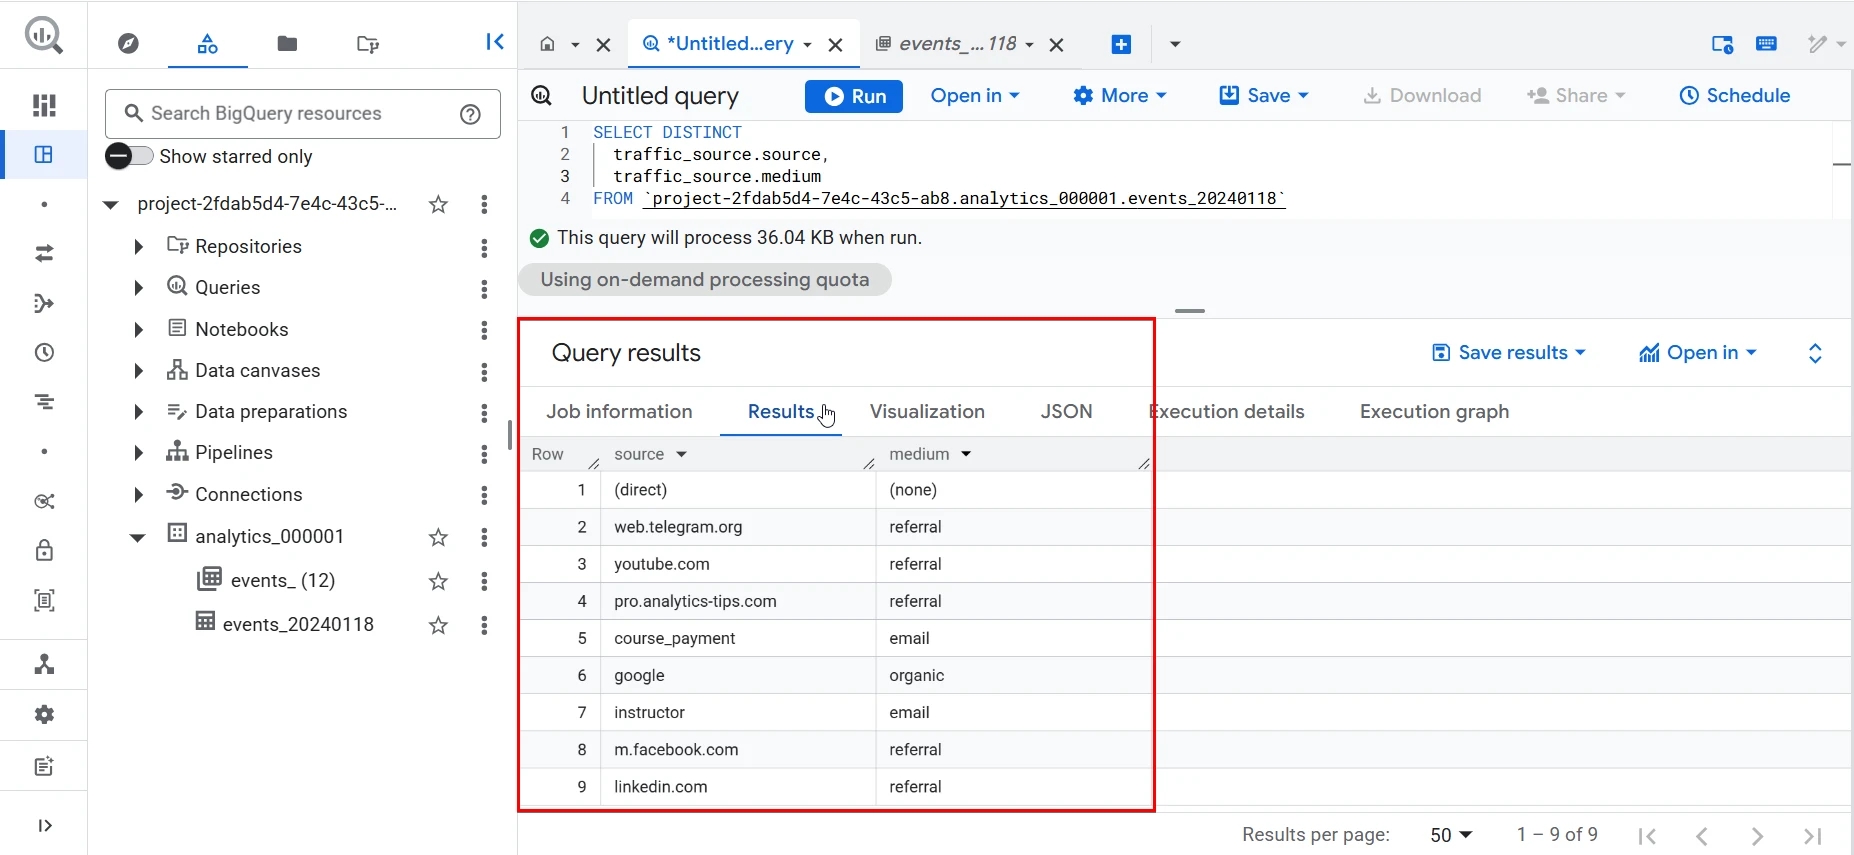Screen dimensions: 1854x855
Task: Click the editor/results pane divider handle
Action: (1190, 311)
